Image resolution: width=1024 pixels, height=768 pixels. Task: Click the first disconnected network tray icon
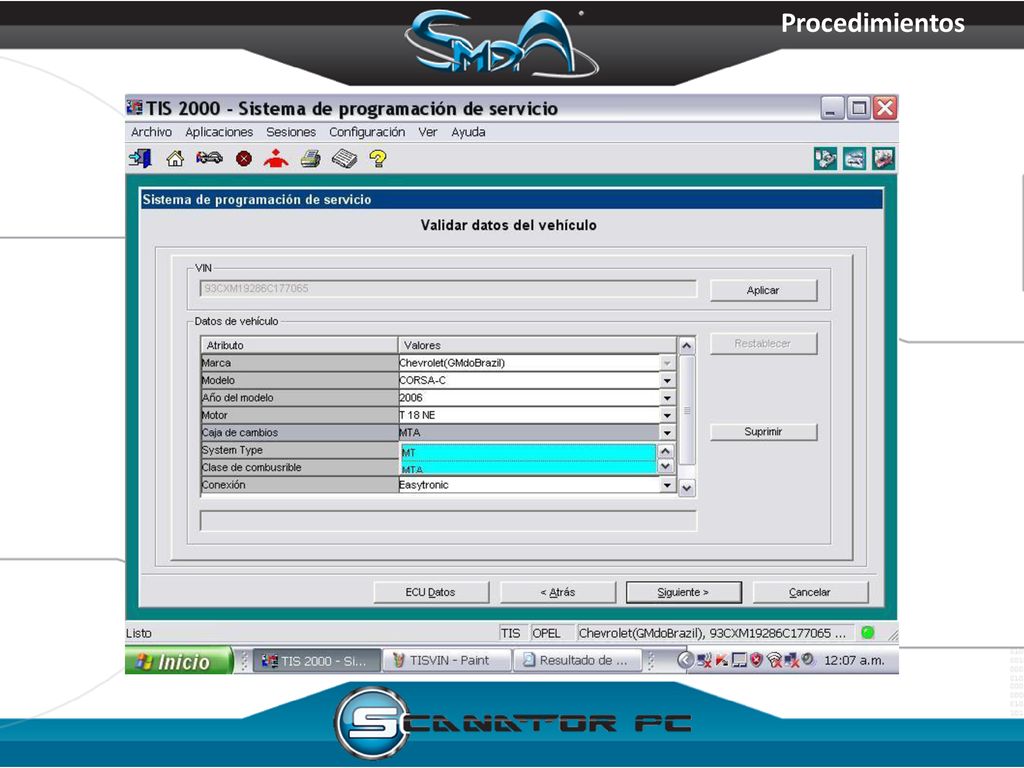703,660
